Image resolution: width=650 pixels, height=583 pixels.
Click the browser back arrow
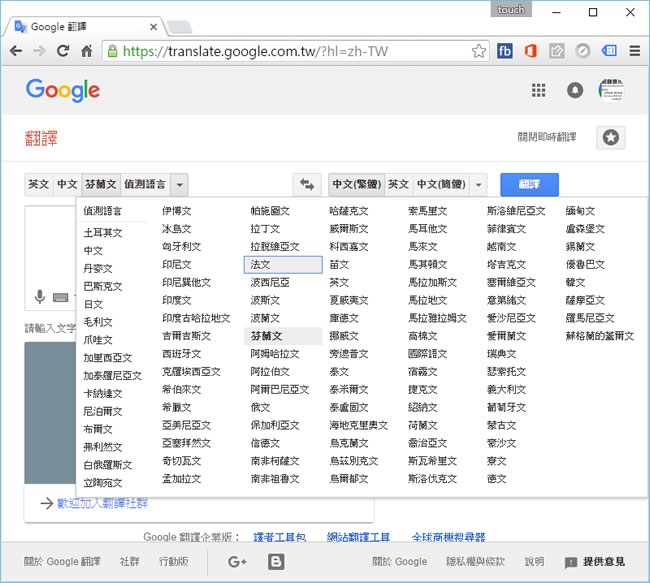click(16, 51)
